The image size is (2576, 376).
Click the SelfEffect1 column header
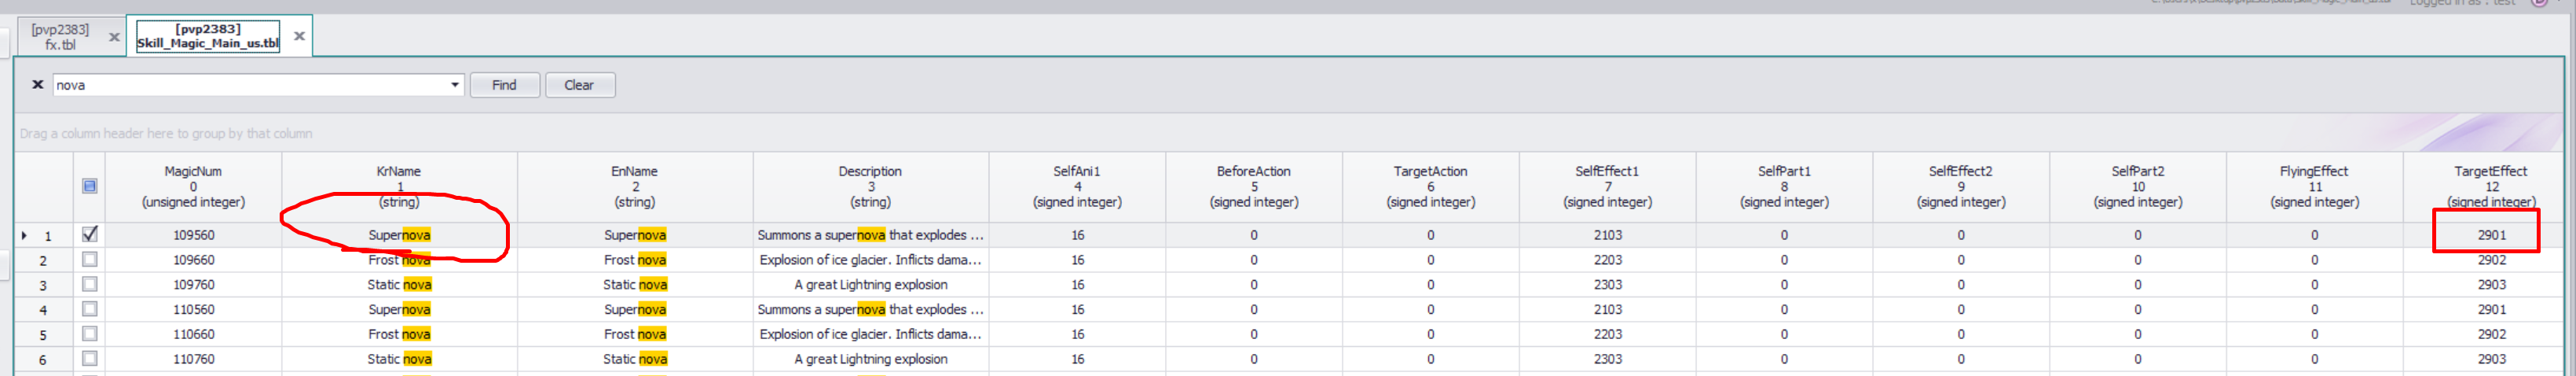[1608, 186]
